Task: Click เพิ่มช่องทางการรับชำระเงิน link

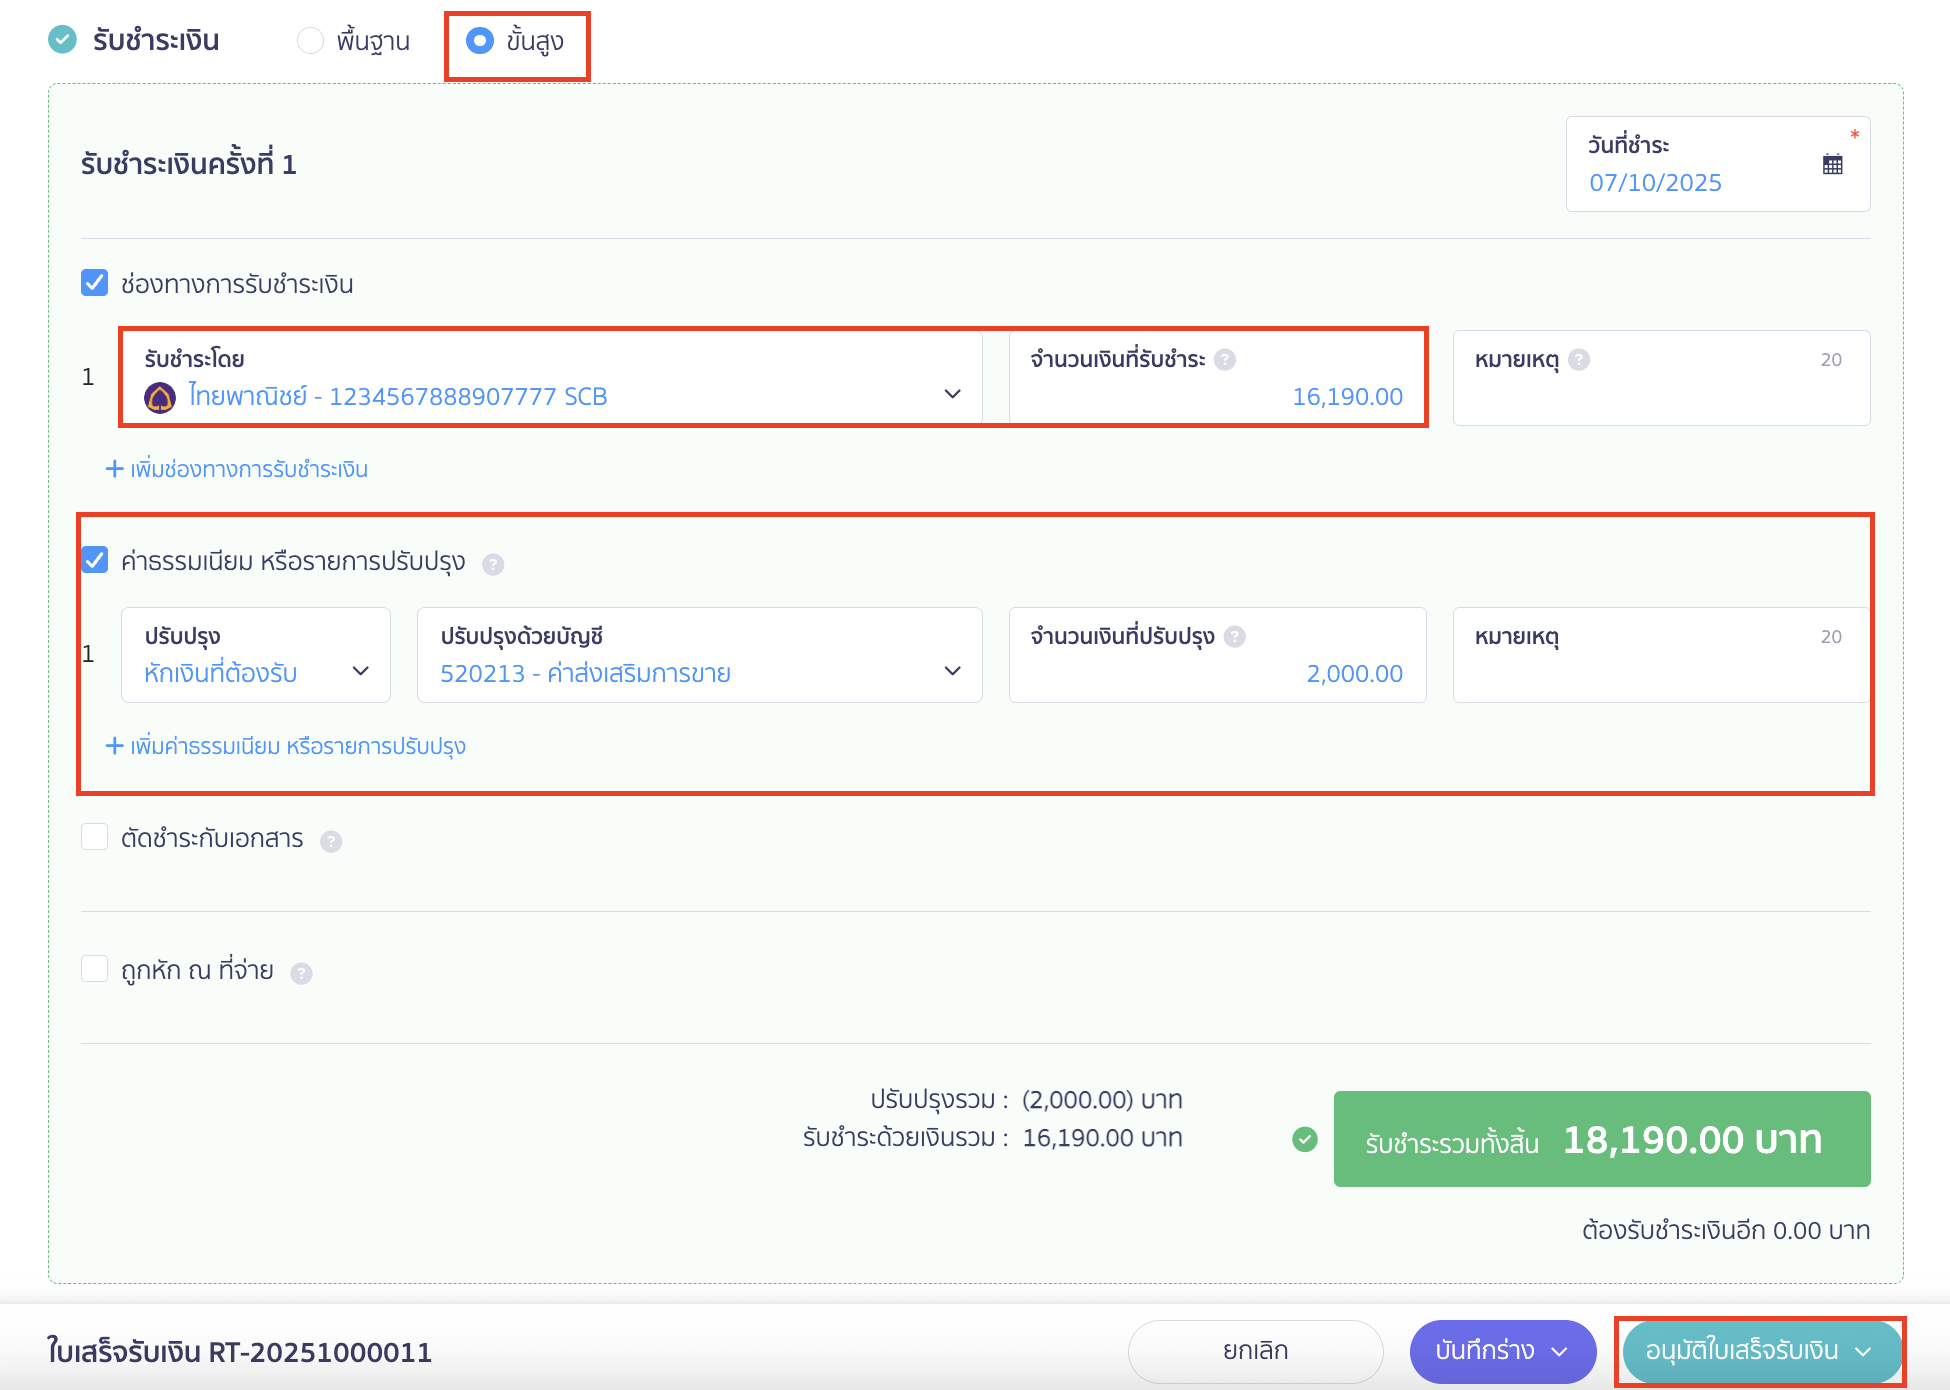Action: (238, 469)
